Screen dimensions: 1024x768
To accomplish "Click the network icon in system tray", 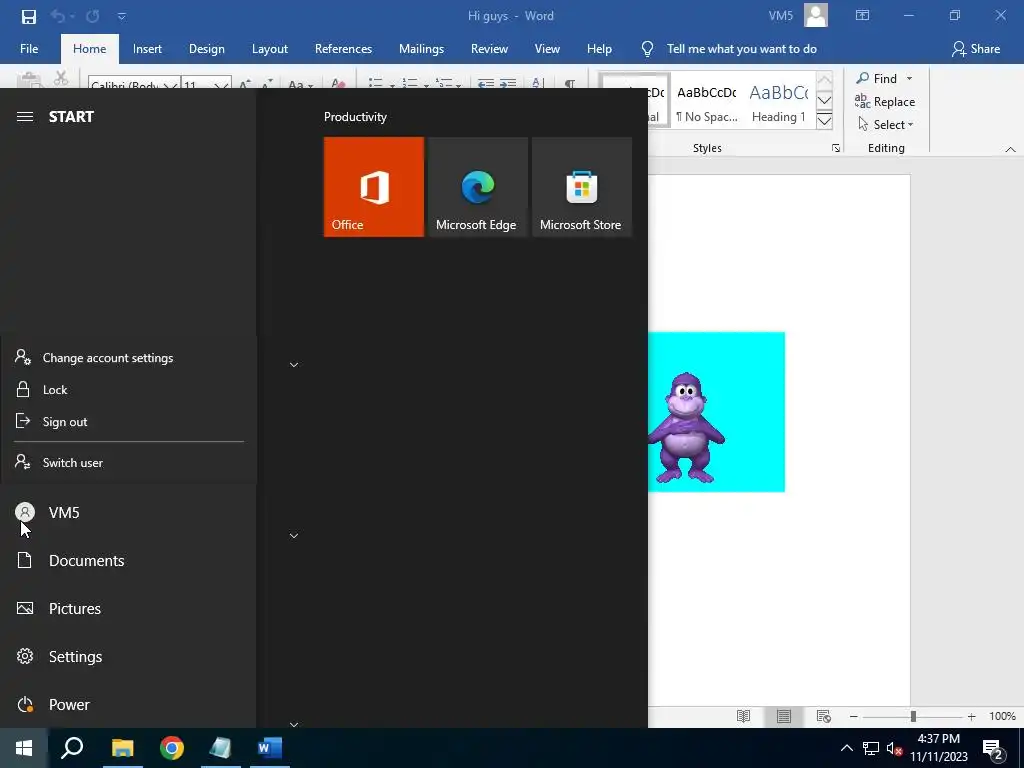I will (x=871, y=748).
